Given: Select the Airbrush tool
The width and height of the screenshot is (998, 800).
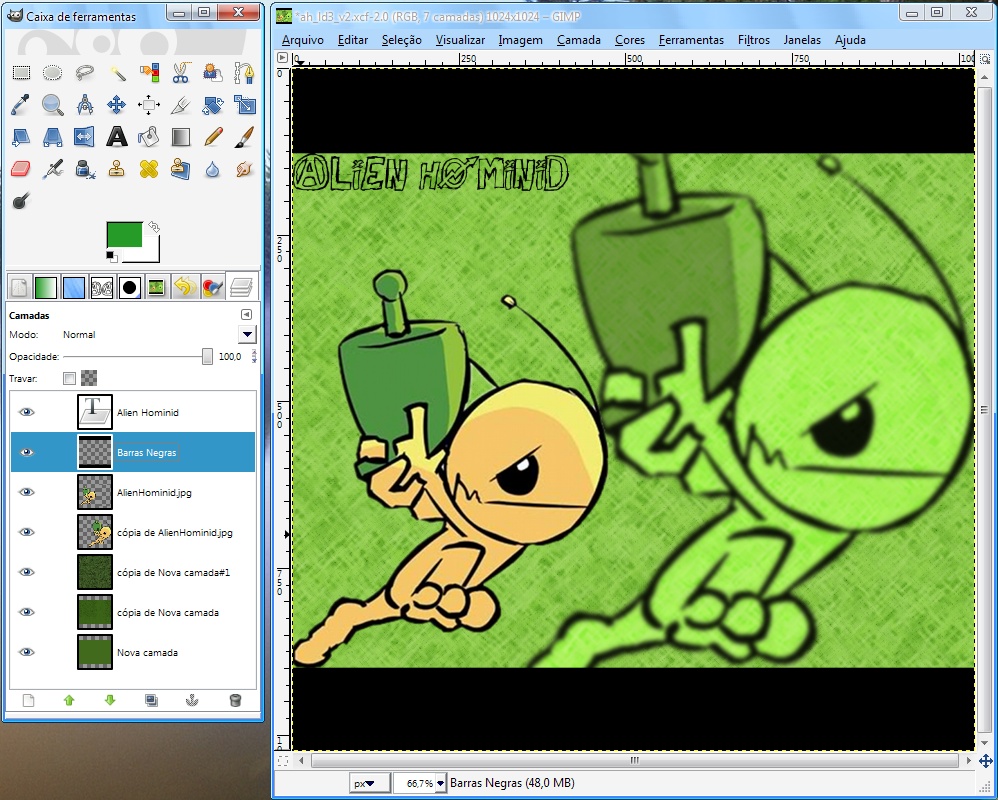Looking at the screenshot, I should (52, 169).
